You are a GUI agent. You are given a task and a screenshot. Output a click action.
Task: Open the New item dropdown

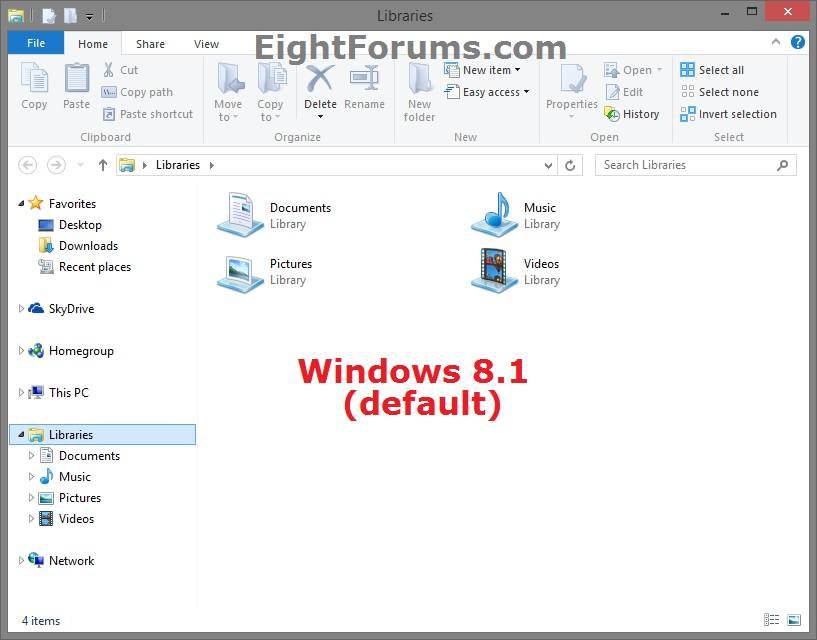[482, 70]
